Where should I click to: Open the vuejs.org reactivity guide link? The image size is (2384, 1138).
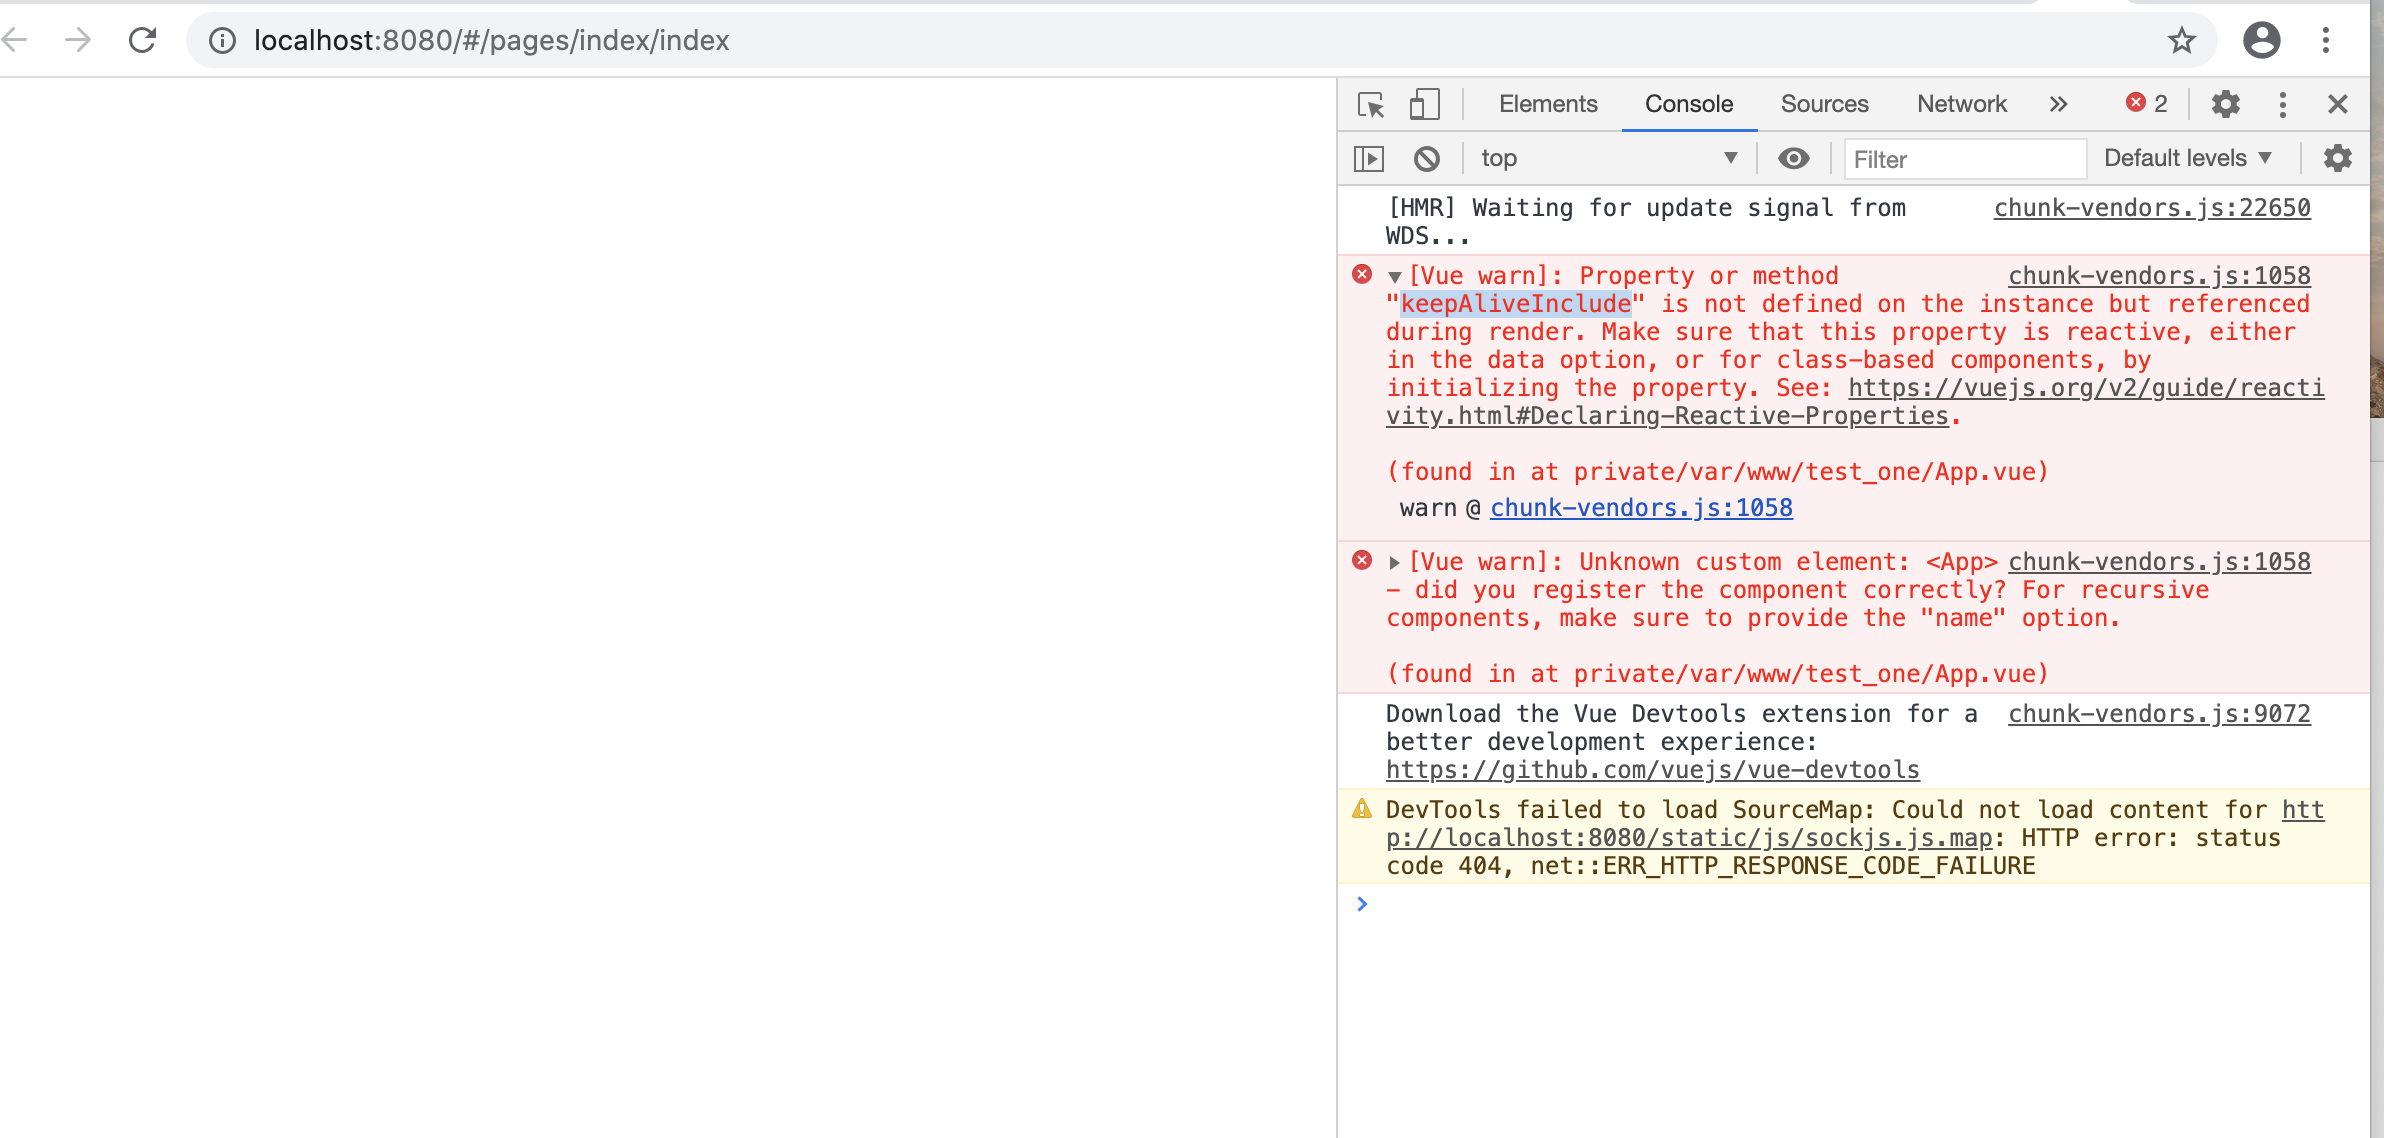(1855, 402)
